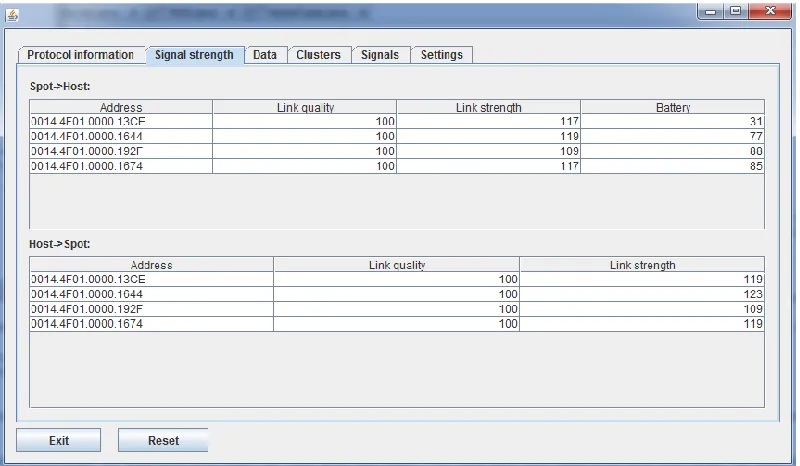Go to the Settings tab
Screen dimensions: 800x466
(x=442, y=55)
